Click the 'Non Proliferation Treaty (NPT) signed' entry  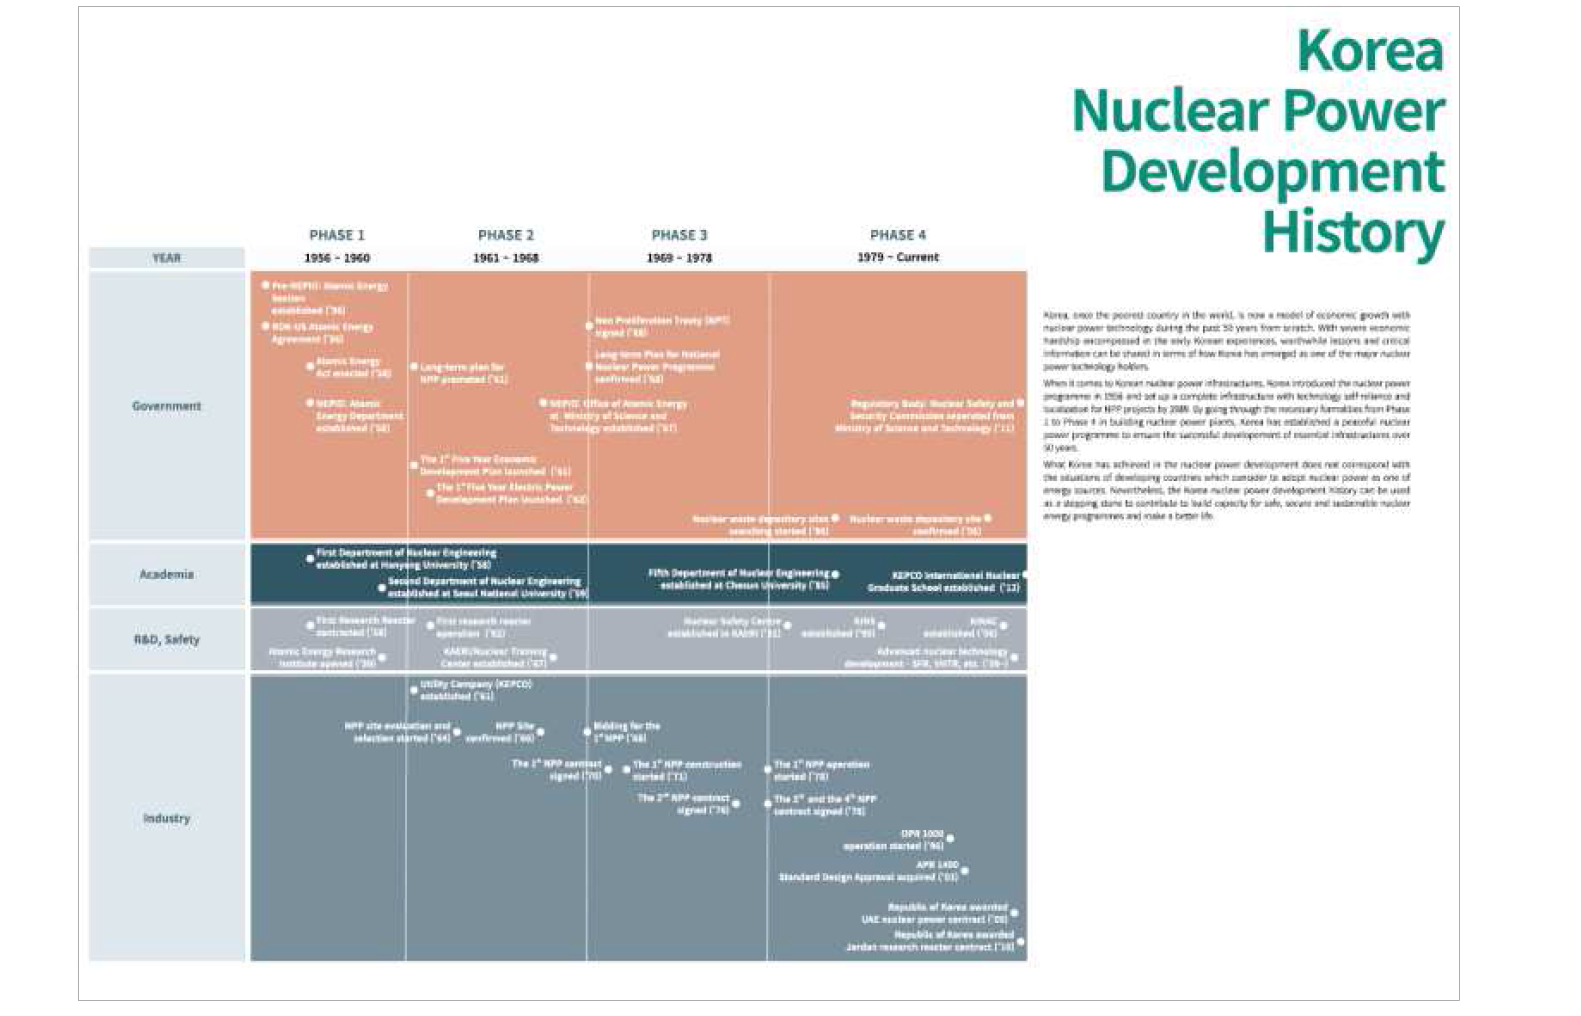click(659, 326)
